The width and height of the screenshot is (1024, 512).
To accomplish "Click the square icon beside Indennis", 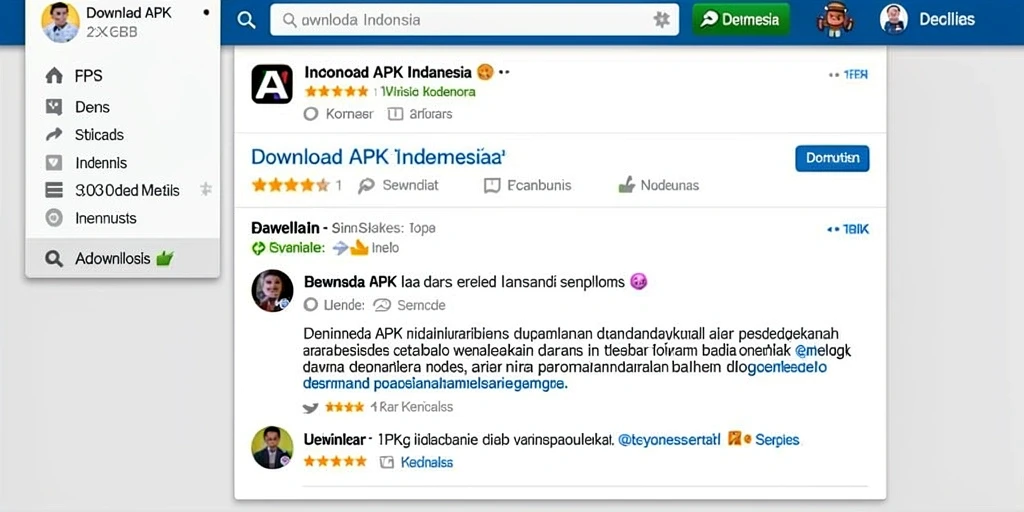I will point(54,163).
